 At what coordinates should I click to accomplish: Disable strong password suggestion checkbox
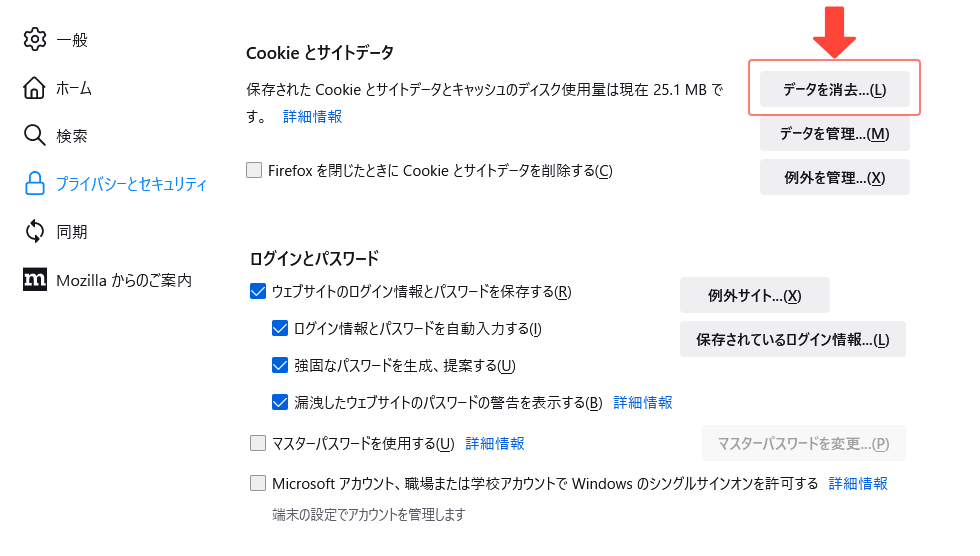280,365
